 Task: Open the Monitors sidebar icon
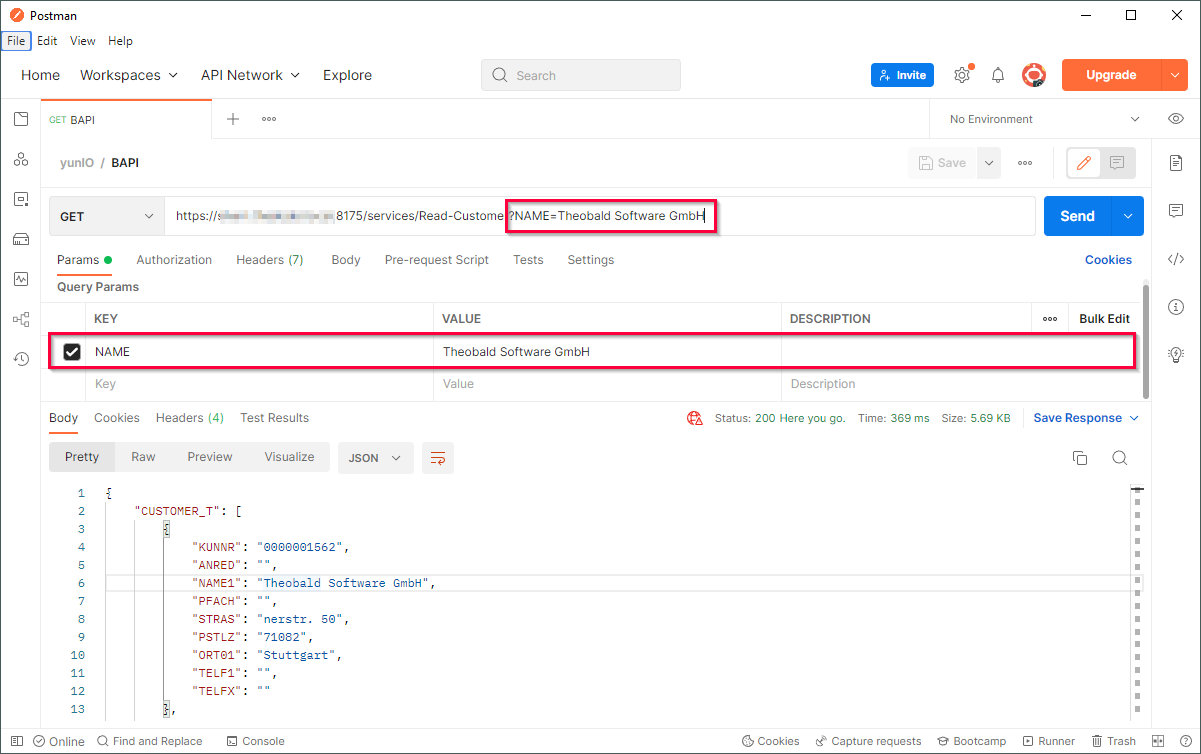pos(21,279)
